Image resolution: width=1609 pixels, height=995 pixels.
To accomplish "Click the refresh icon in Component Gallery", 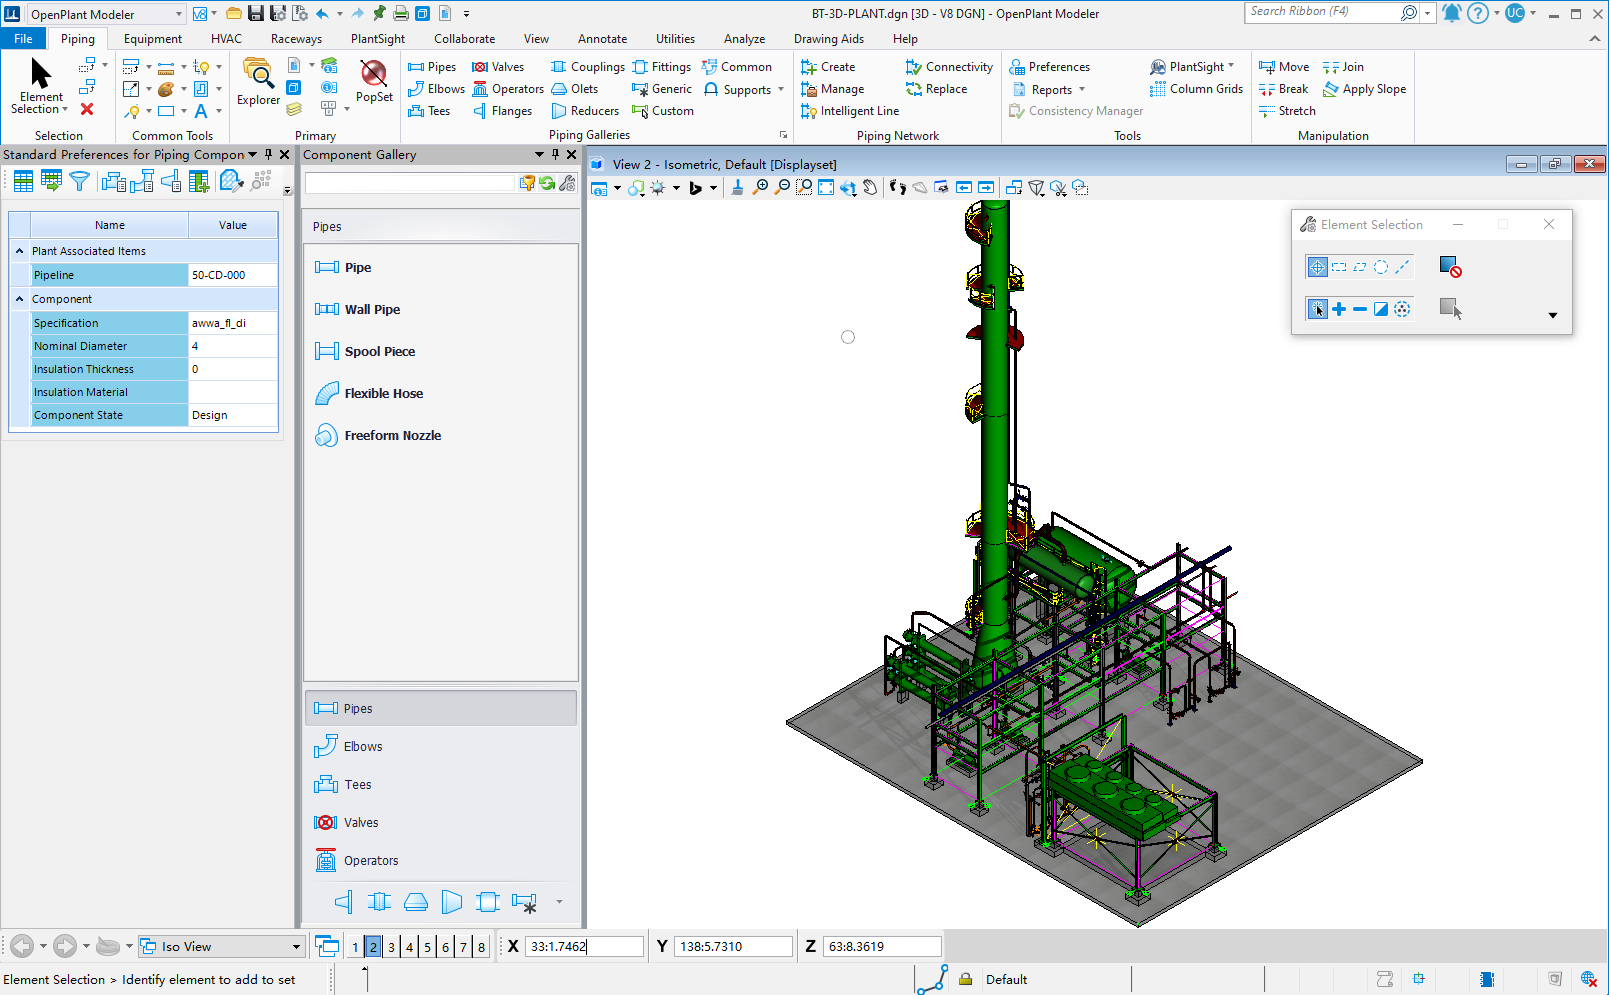I will click(547, 183).
